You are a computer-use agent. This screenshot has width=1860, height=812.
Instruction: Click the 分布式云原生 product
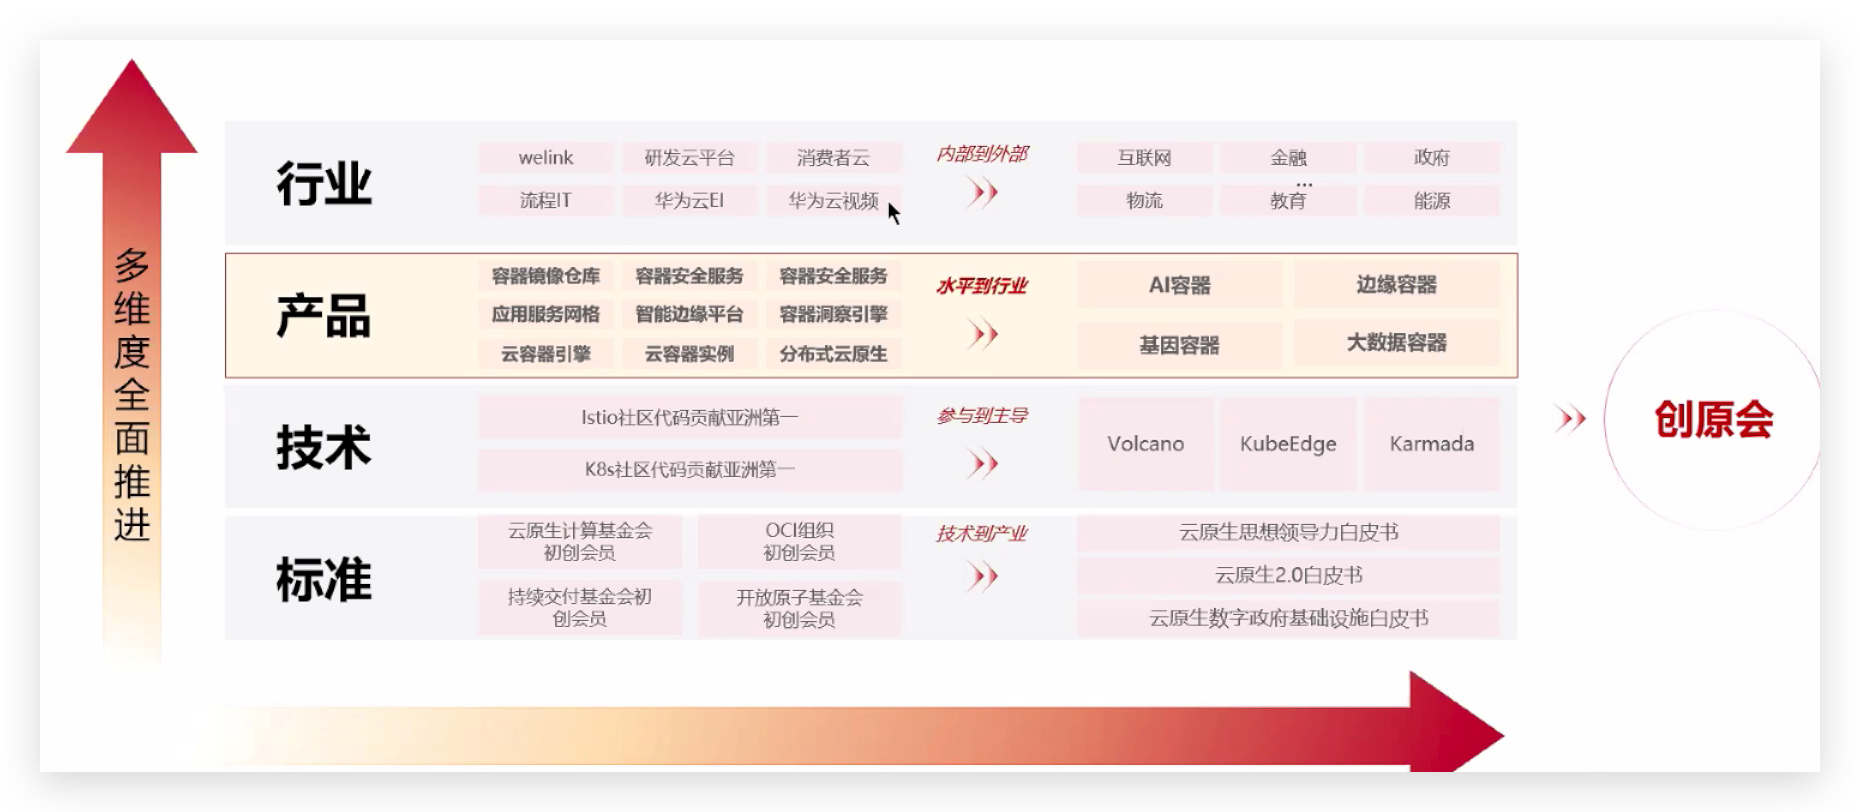click(x=833, y=354)
